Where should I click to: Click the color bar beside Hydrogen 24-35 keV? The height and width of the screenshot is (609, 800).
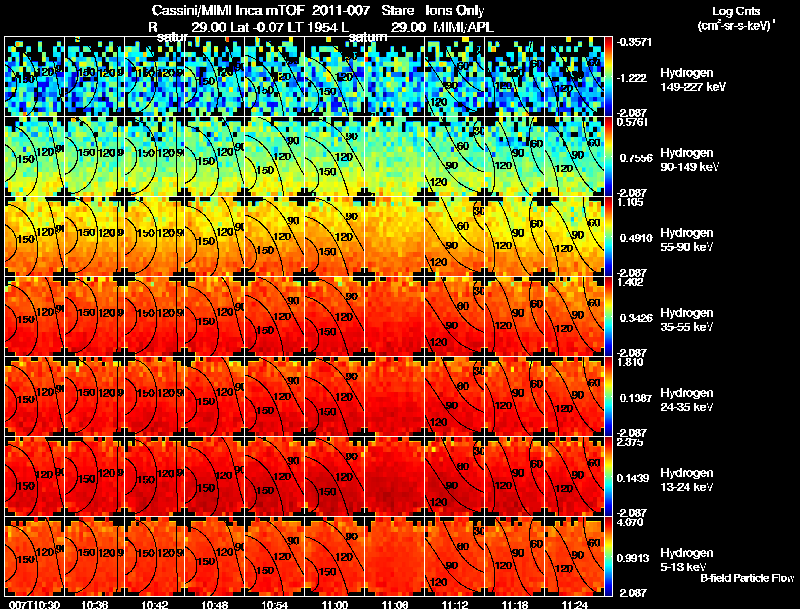point(608,397)
